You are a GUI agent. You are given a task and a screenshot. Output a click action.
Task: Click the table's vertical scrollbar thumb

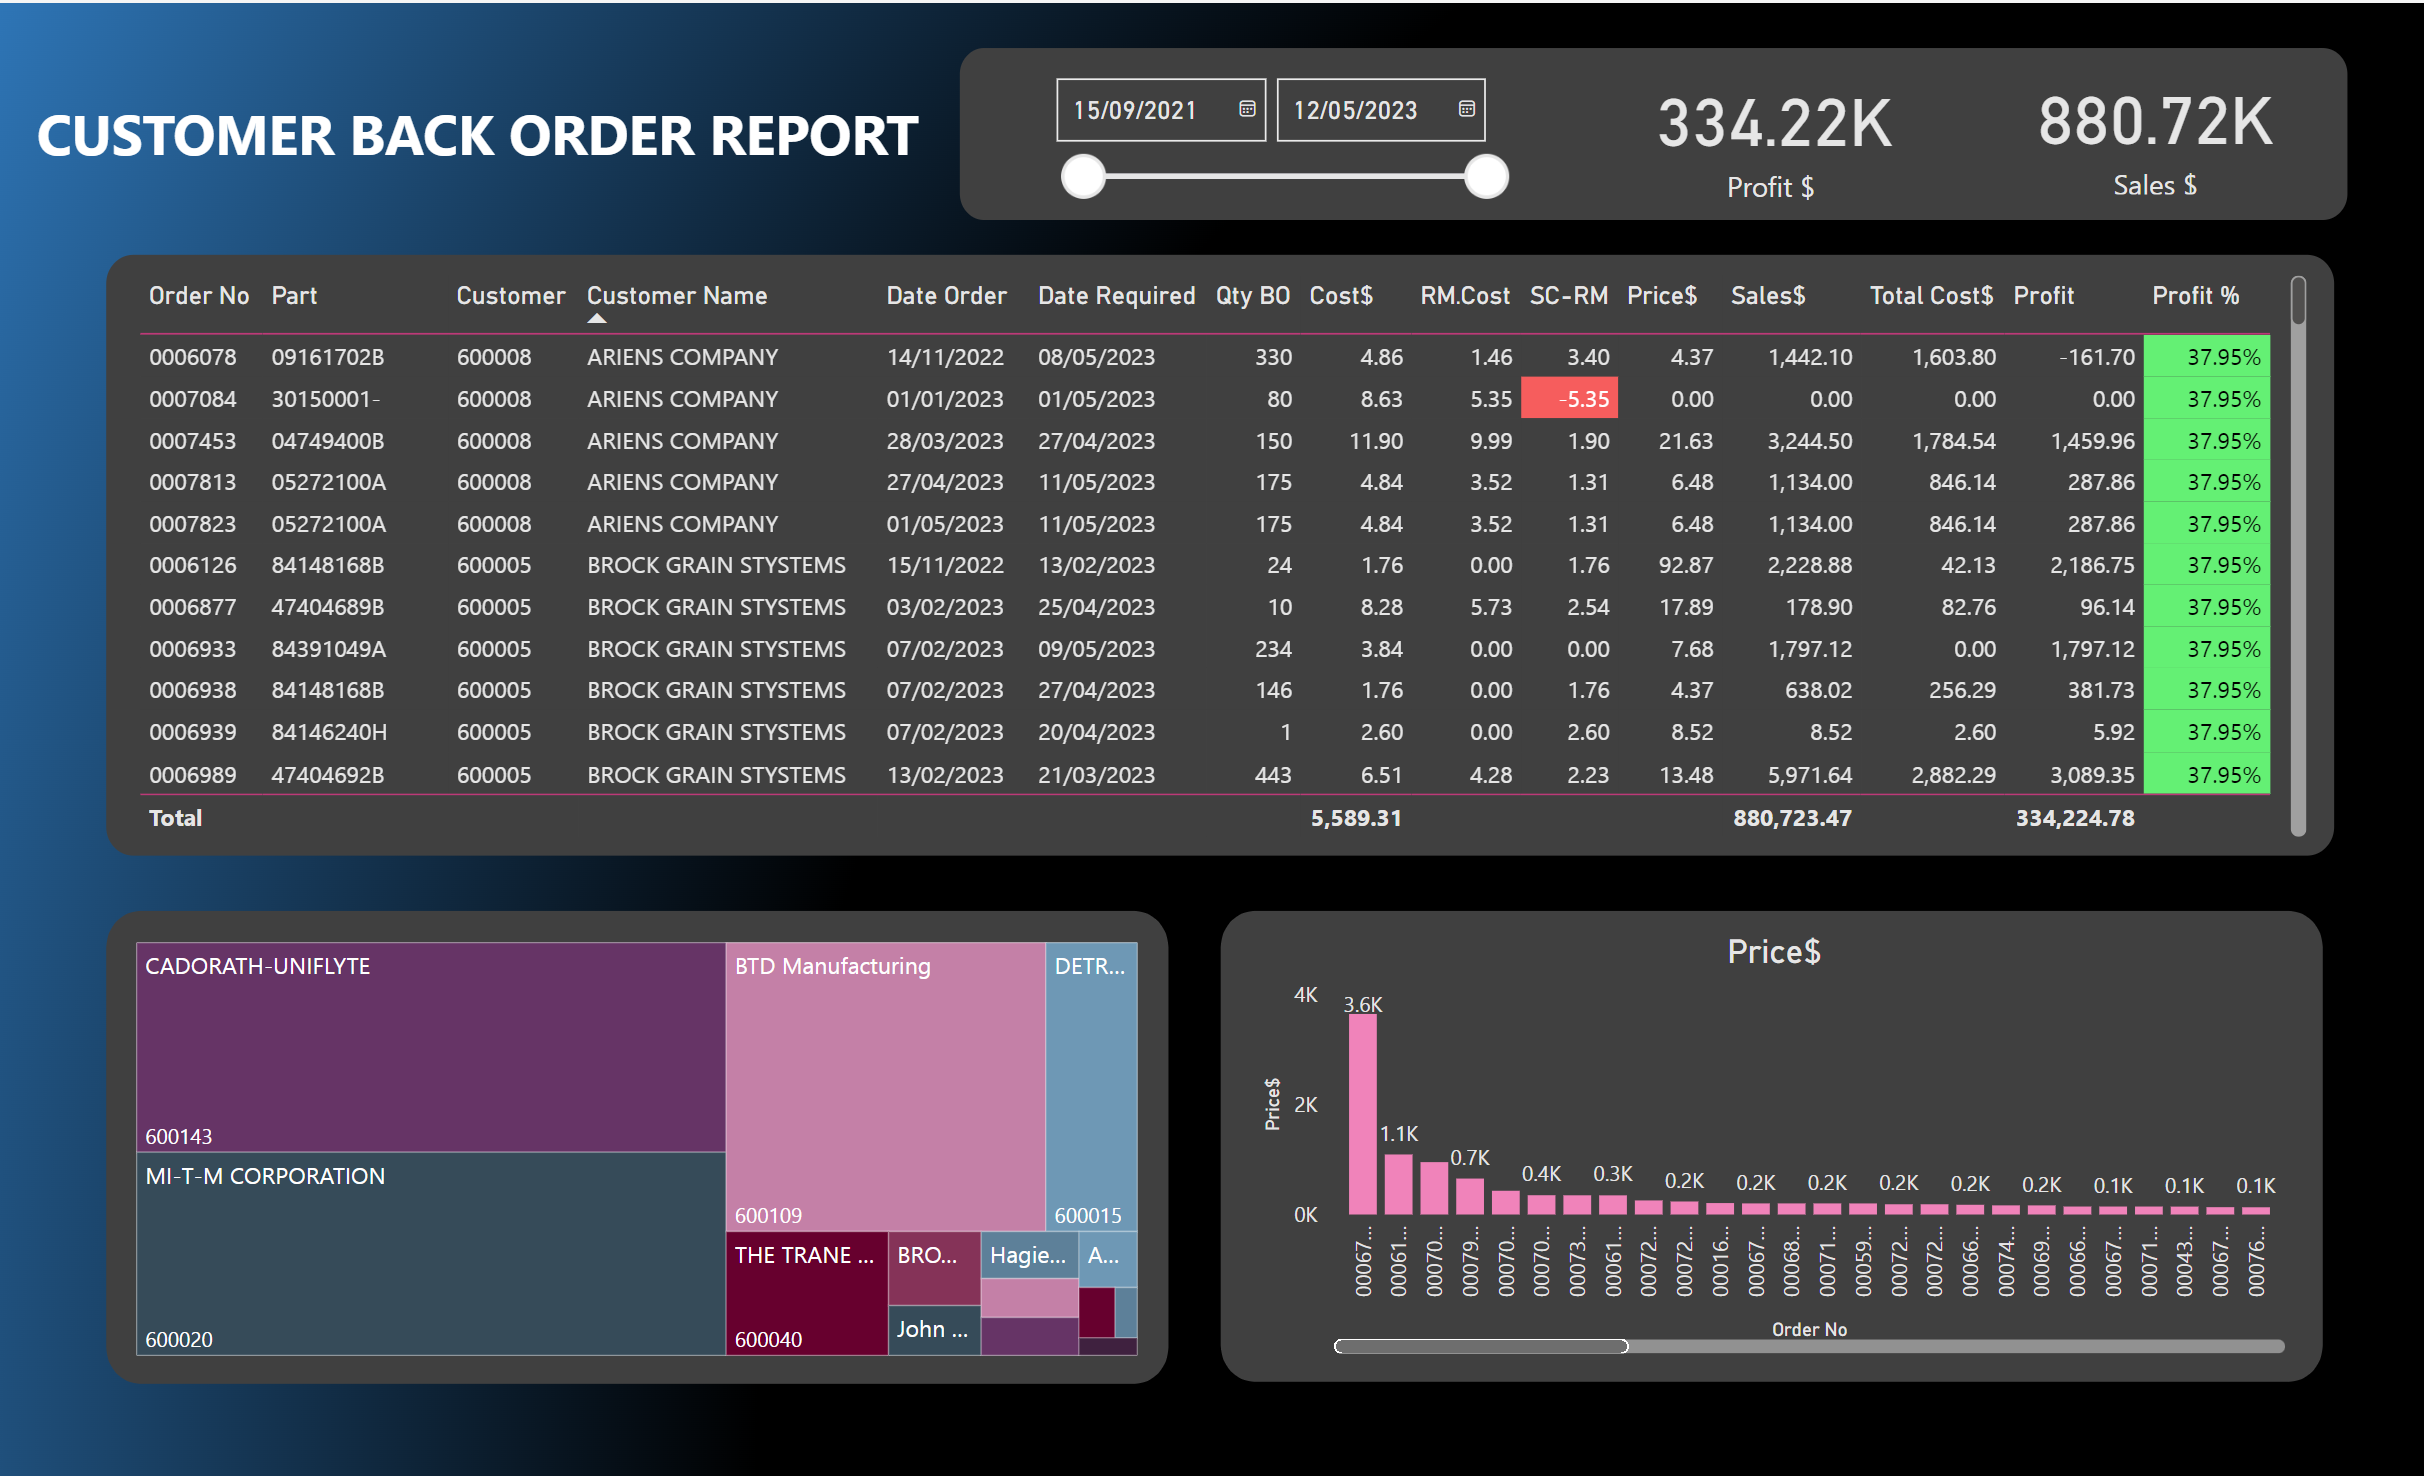[2298, 302]
